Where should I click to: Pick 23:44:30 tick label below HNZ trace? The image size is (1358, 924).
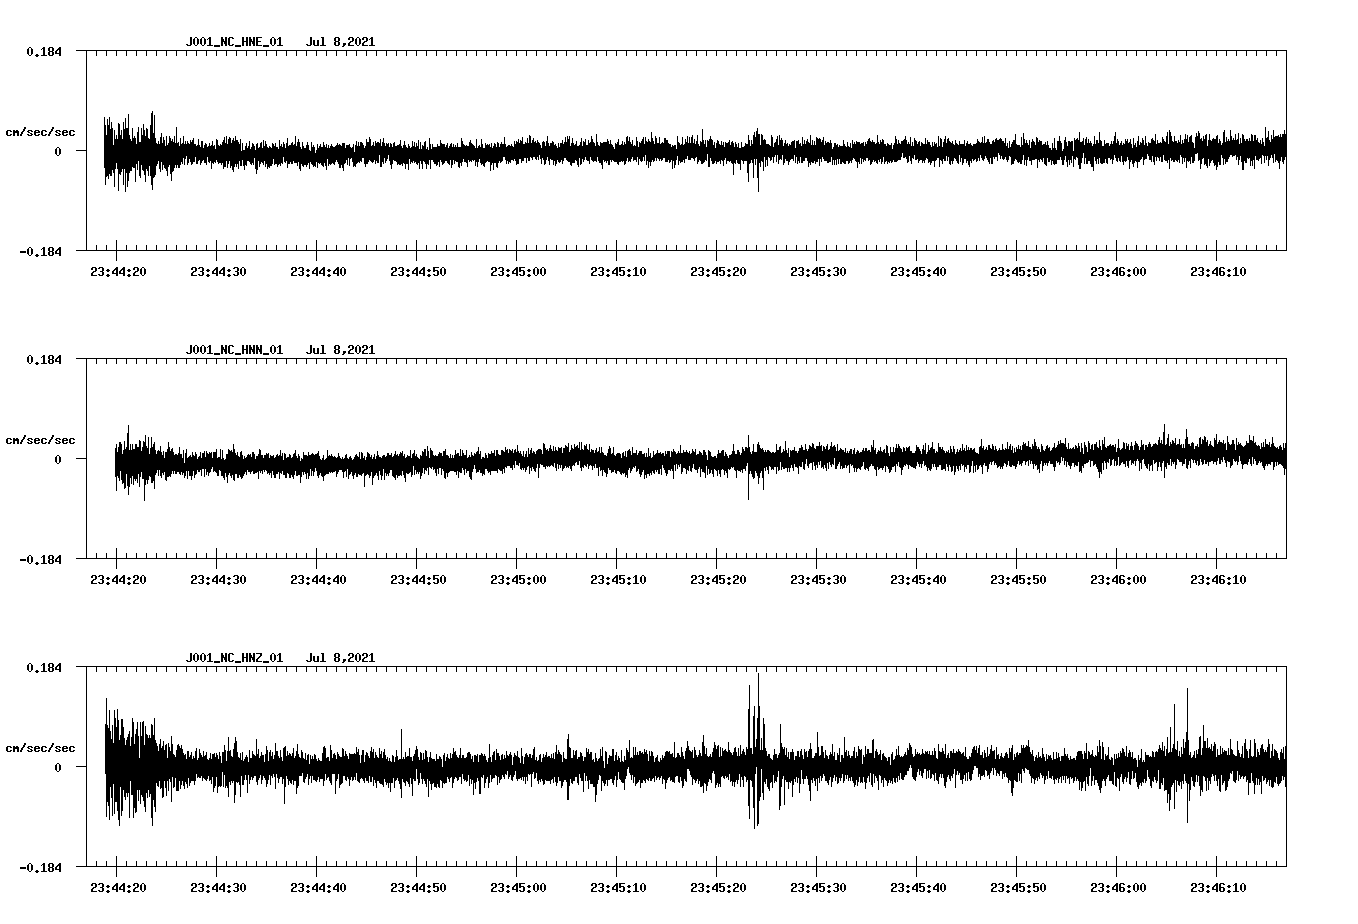pos(218,887)
